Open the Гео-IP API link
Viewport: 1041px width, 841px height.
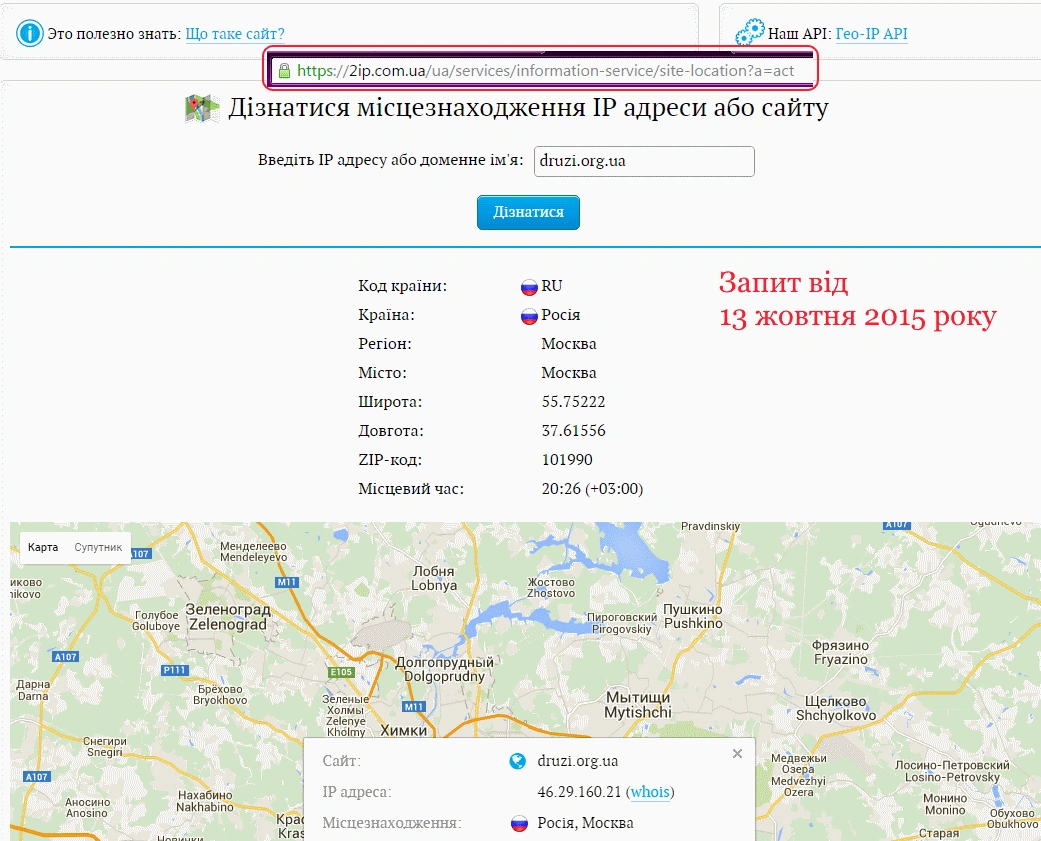pyautogui.click(x=871, y=34)
